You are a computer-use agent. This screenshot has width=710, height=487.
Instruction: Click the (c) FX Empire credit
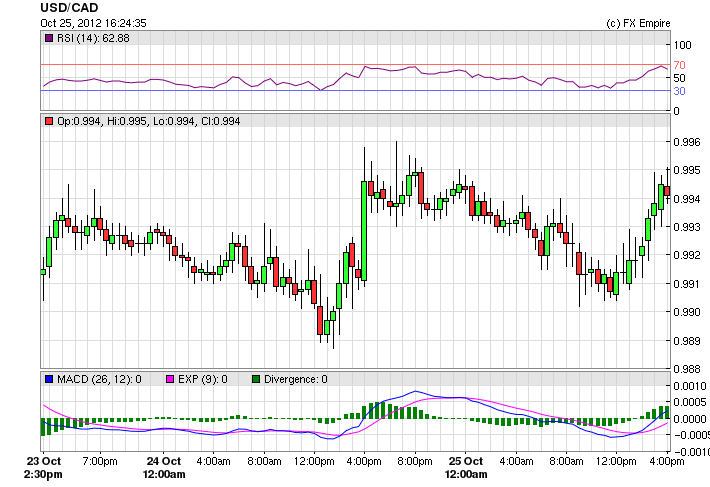pyautogui.click(x=638, y=23)
